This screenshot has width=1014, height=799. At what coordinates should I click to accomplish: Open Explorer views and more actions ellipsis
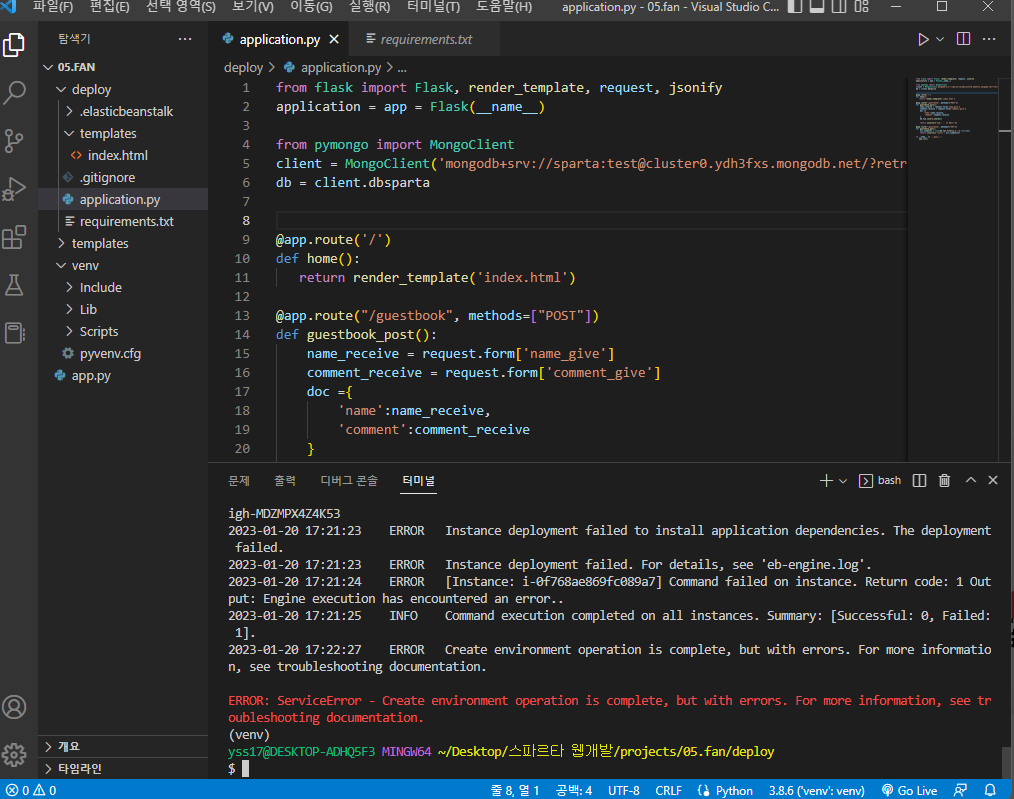[x=185, y=39]
